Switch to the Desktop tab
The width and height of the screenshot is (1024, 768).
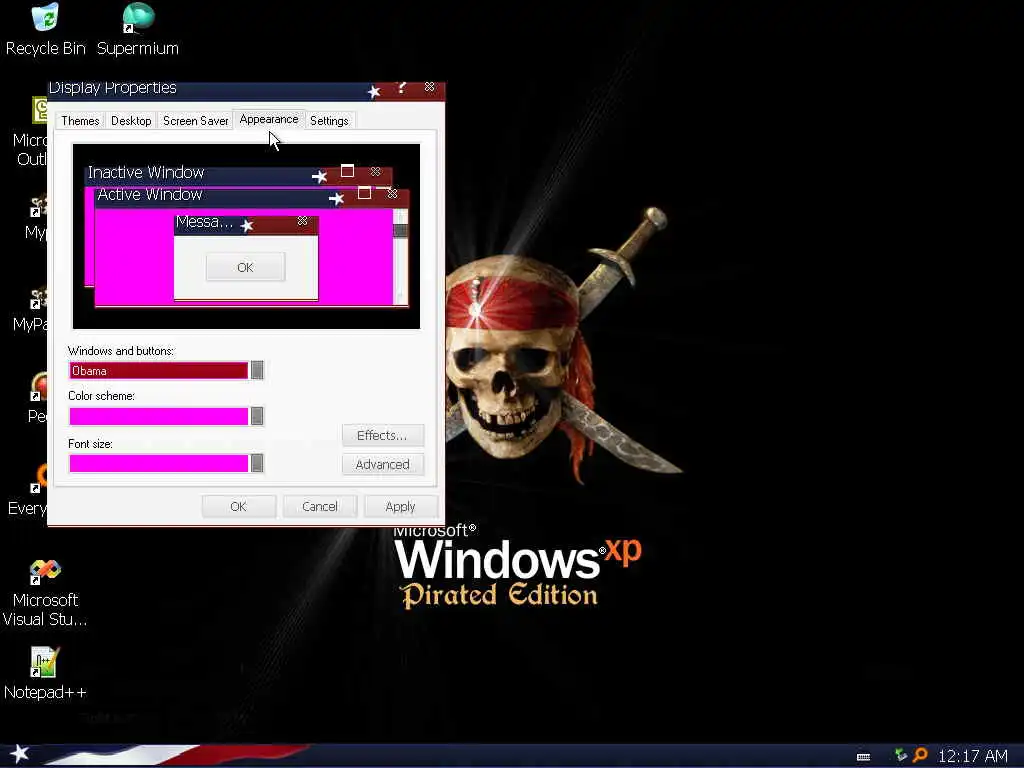[131, 121]
